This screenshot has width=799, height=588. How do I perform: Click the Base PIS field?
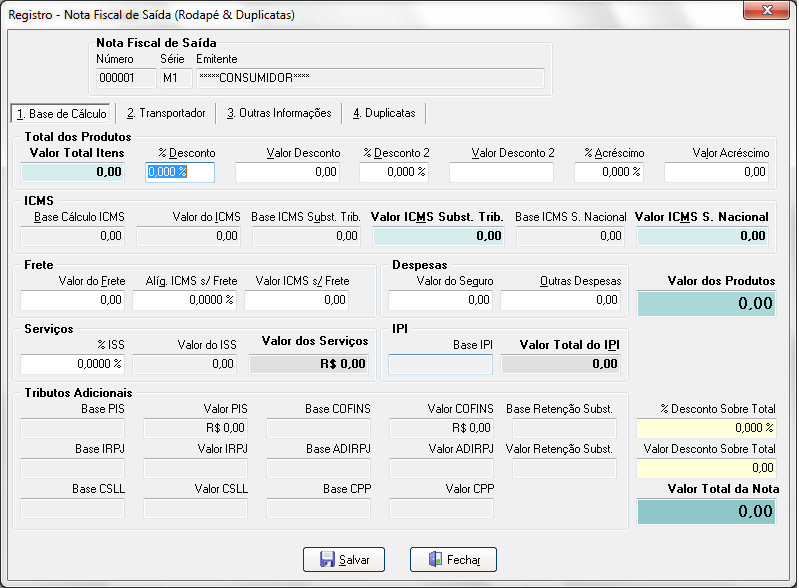point(72,429)
